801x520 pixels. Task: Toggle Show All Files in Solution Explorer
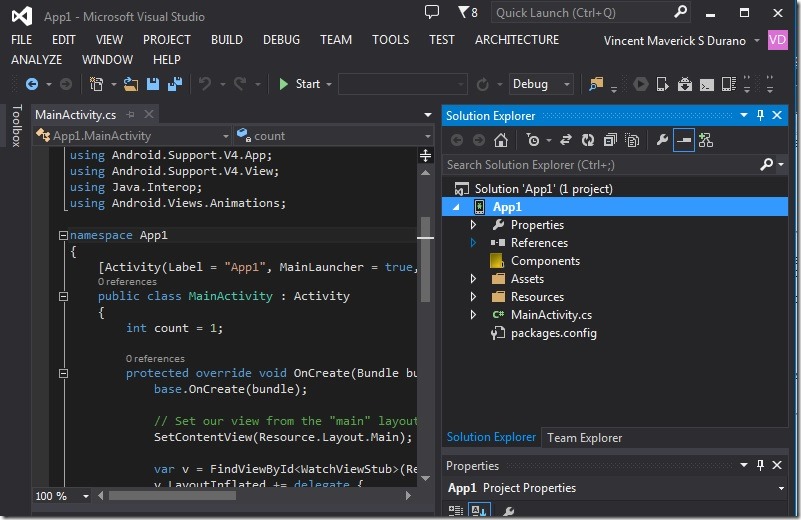[x=631, y=141]
